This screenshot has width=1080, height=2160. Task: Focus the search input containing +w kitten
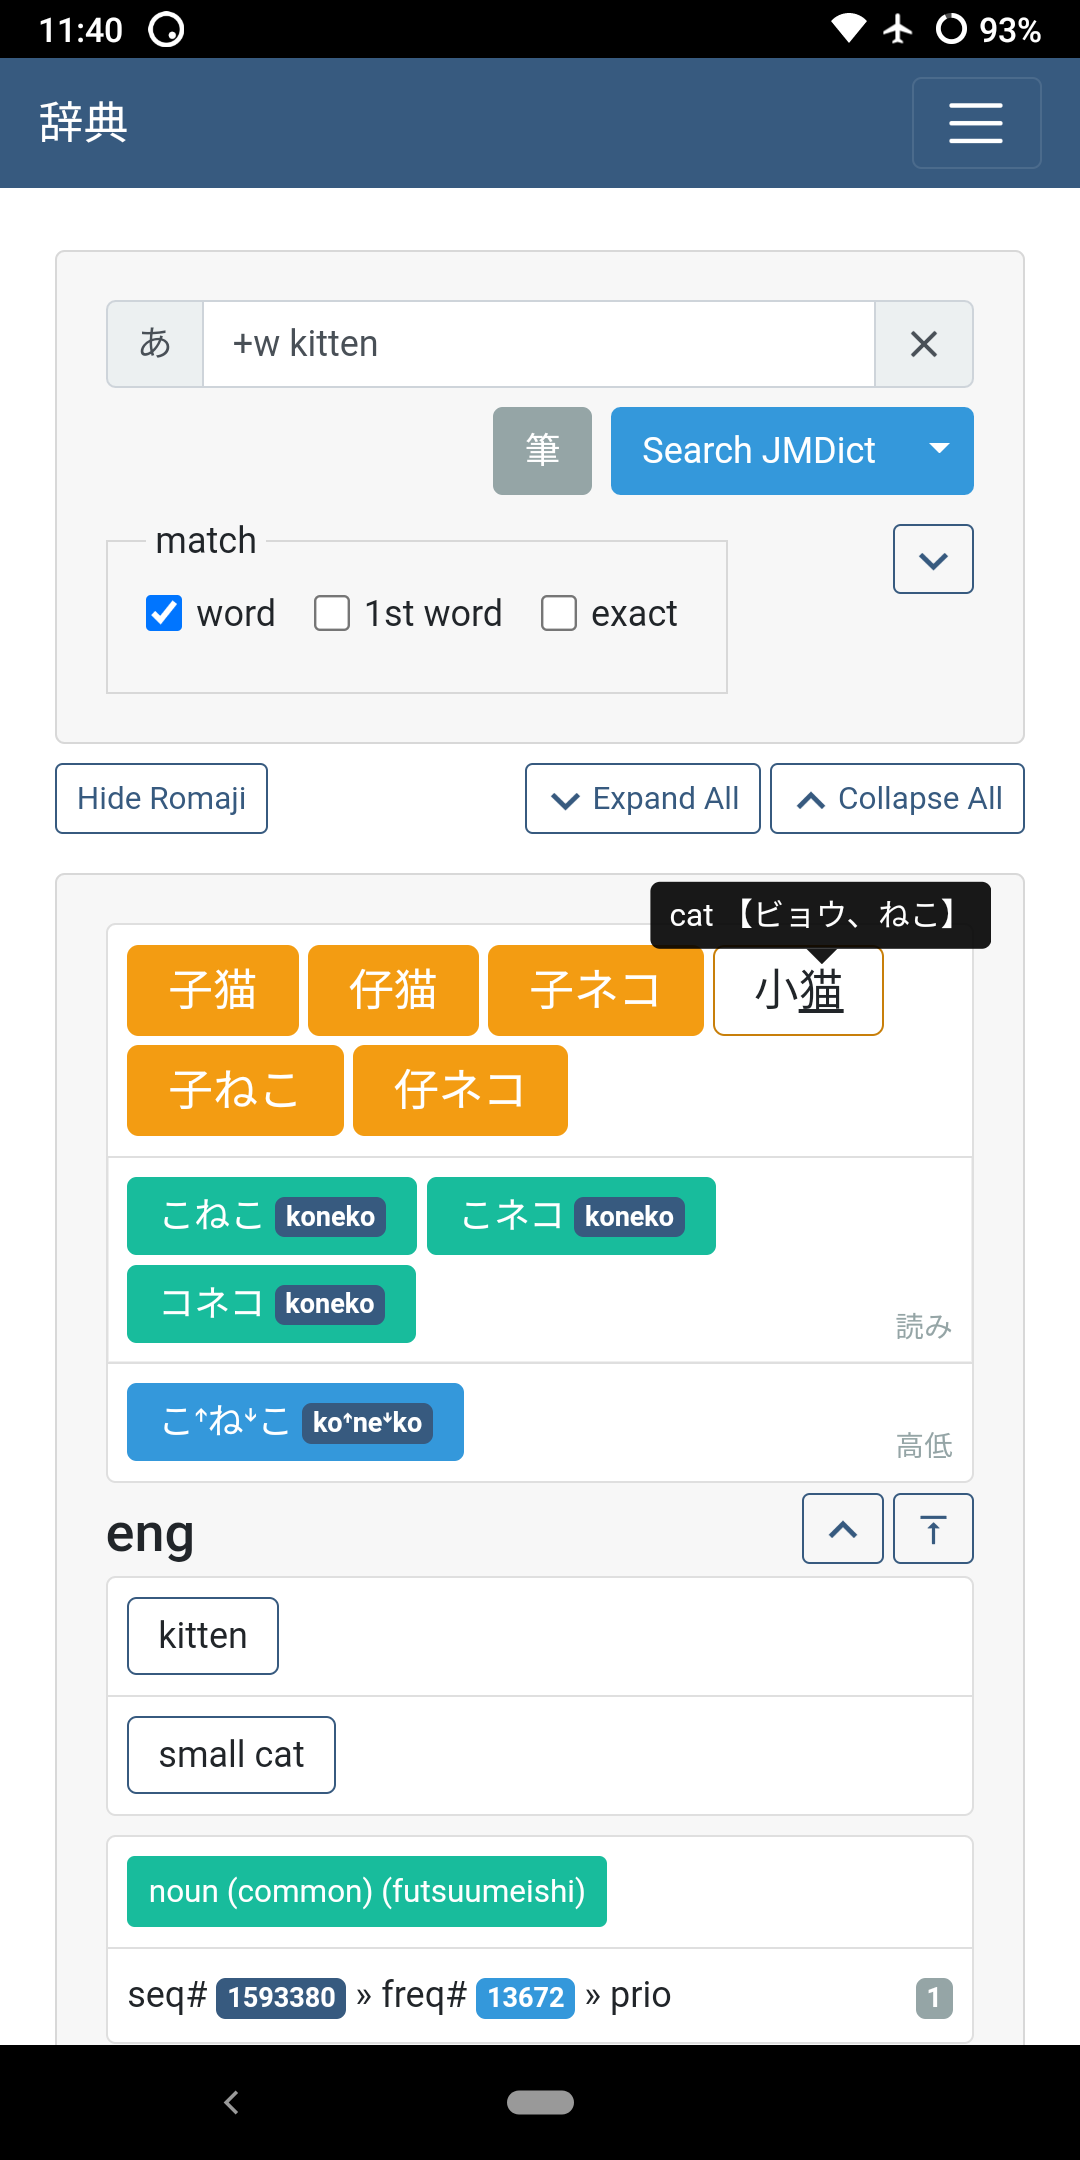[x=538, y=344]
